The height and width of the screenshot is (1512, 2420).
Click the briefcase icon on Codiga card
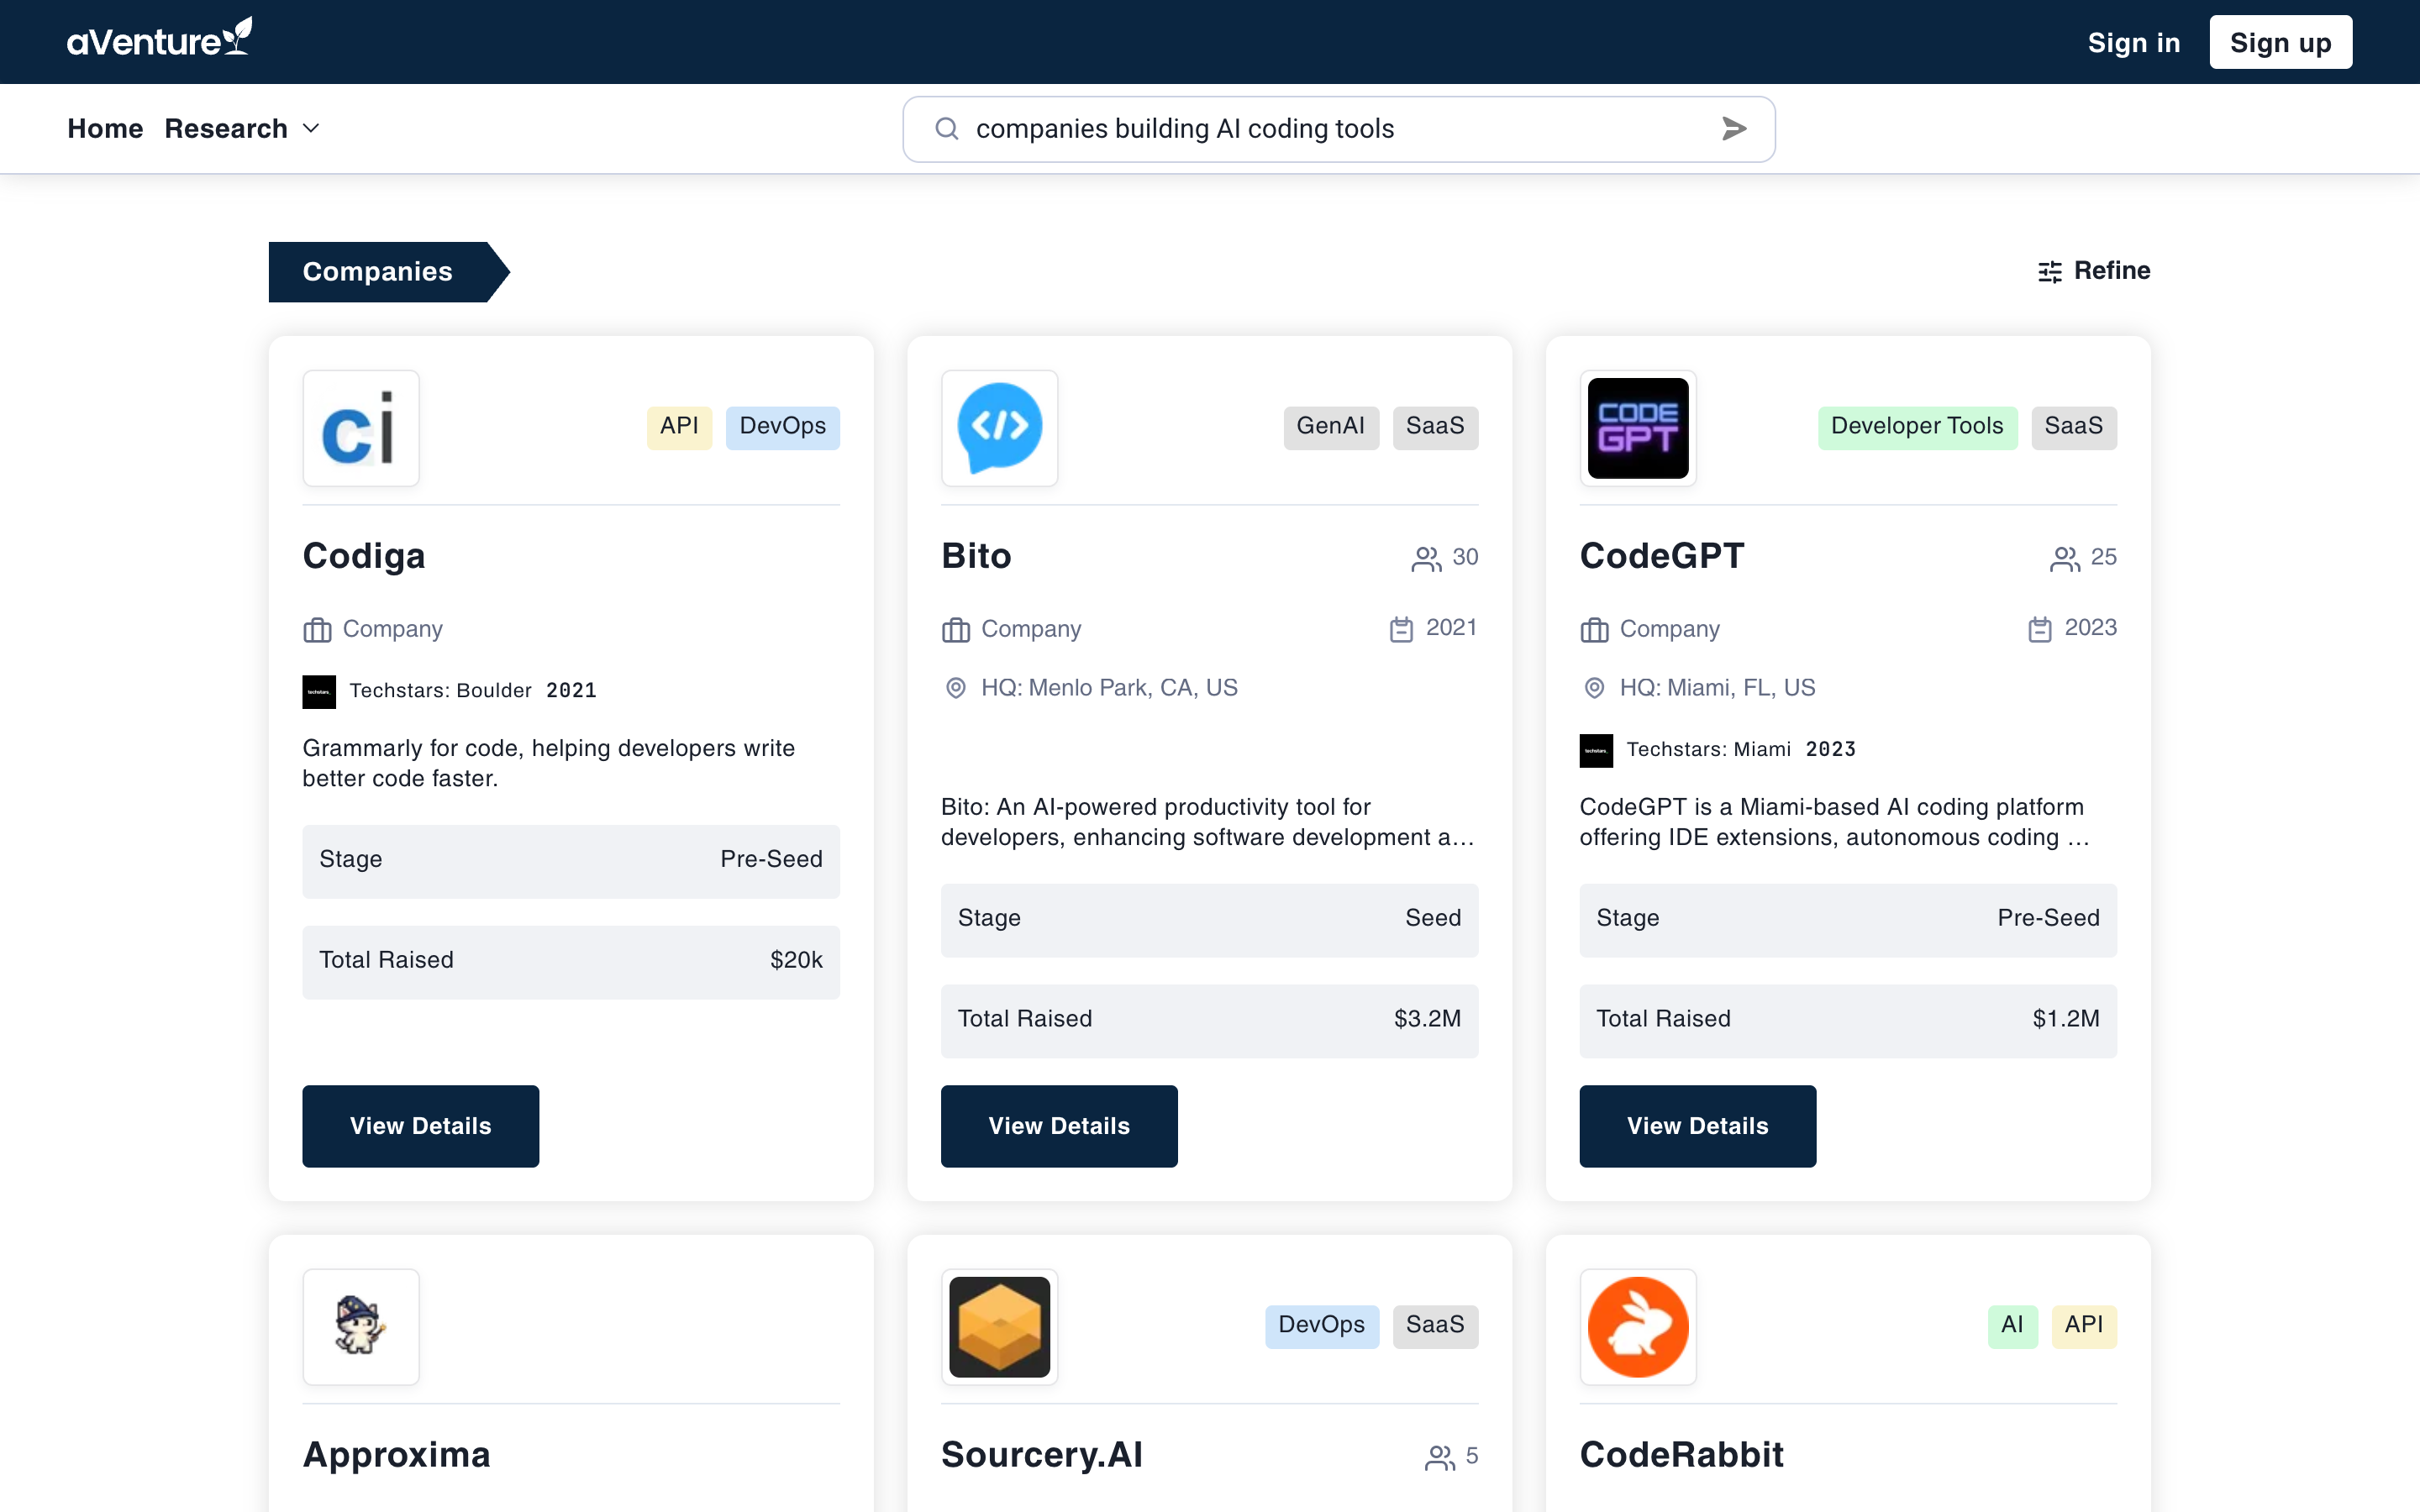tap(317, 630)
